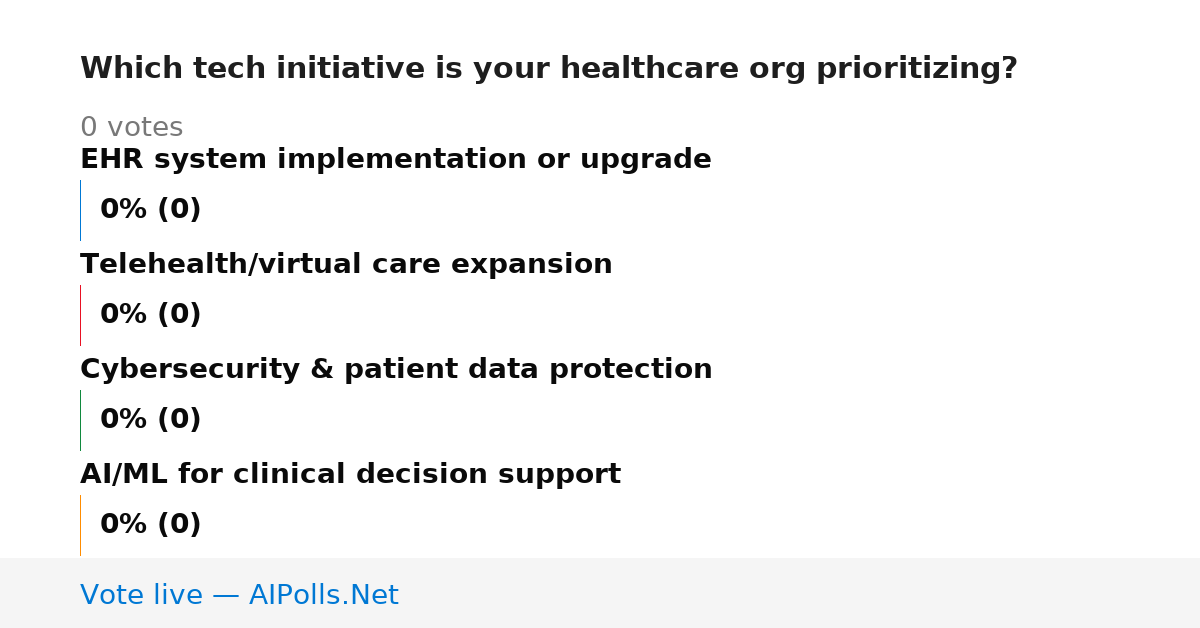Click the Telehealth 0% (0) result text
This screenshot has width=1200, height=628.
click(150, 315)
